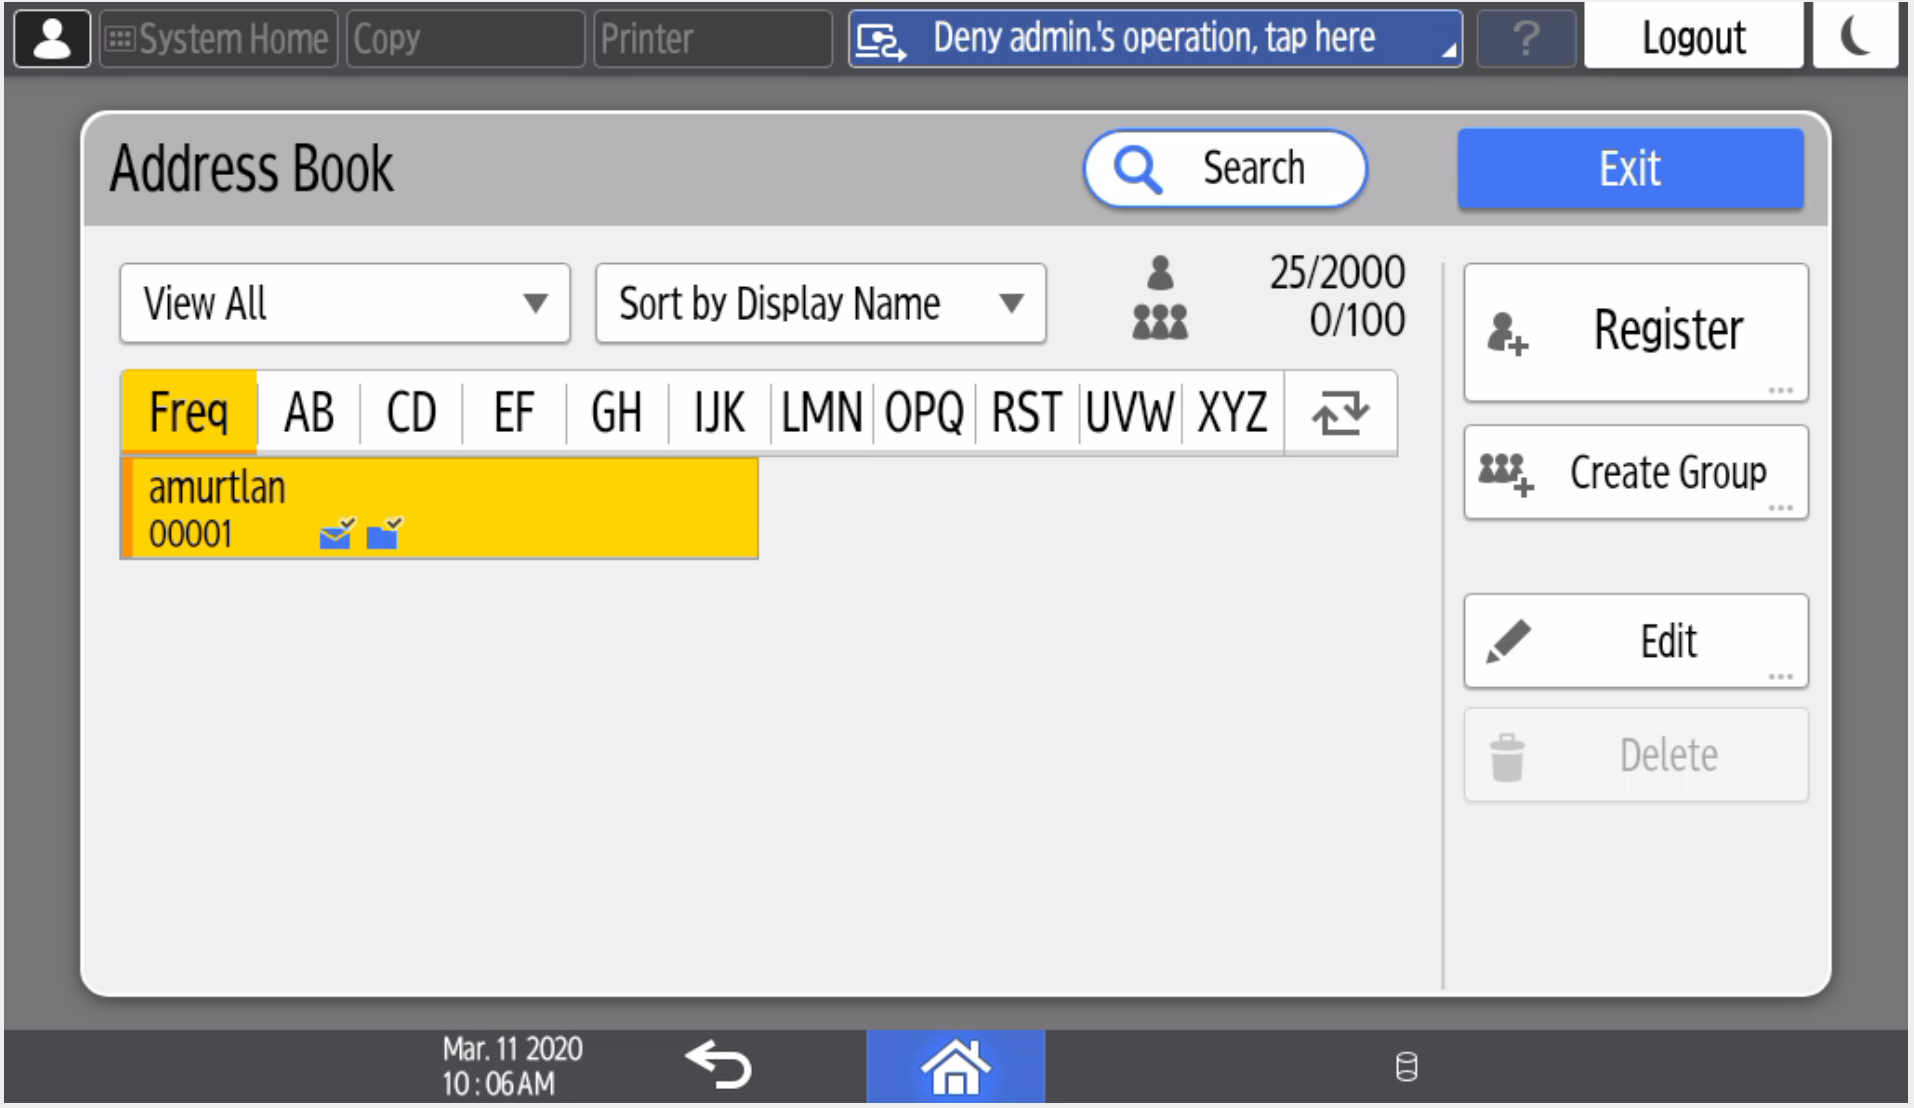The width and height of the screenshot is (1914, 1108).
Task: Select the amurtlan 00001 entry
Action: tap(440, 508)
